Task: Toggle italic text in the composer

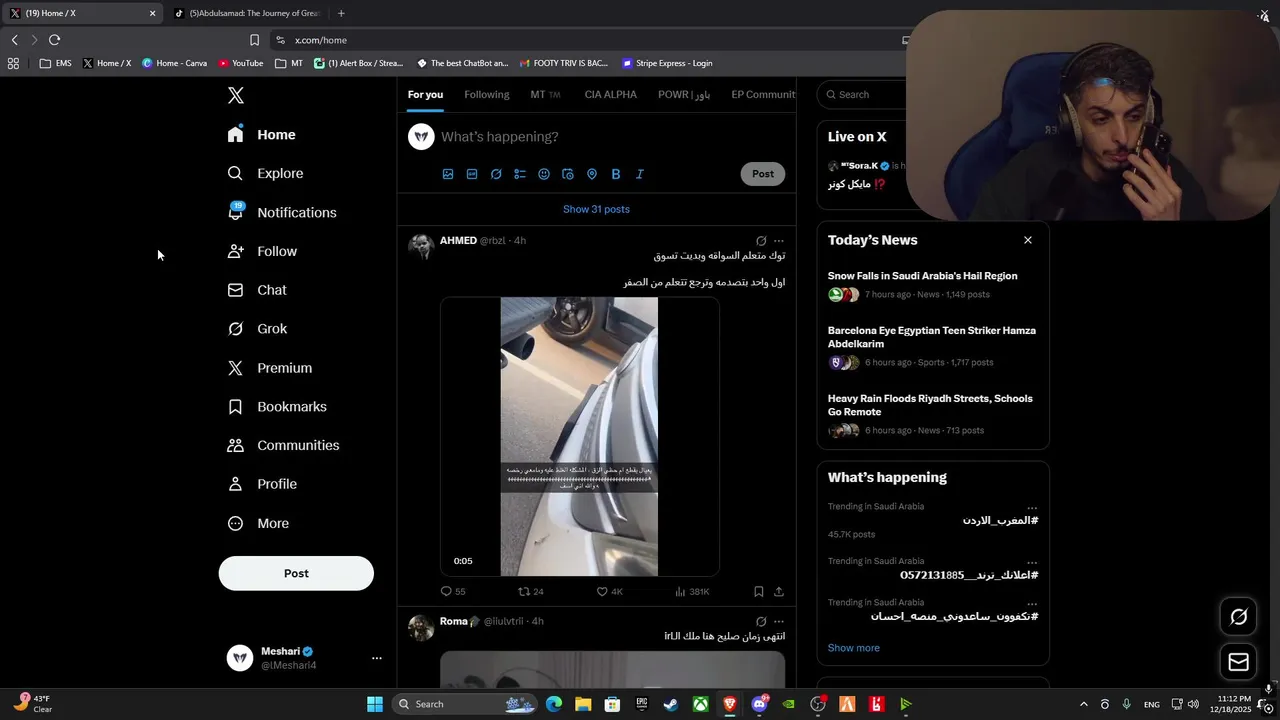Action: pyautogui.click(x=640, y=174)
